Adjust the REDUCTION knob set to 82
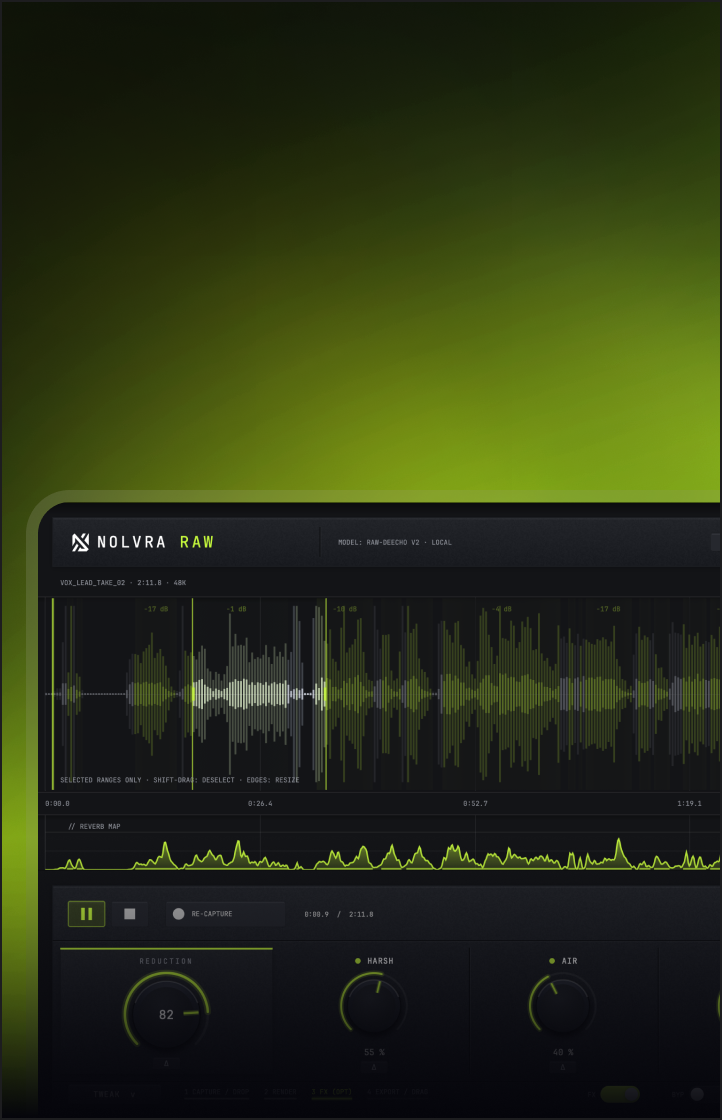This screenshot has height=1120, width=722. pyautogui.click(x=166, y=1013)
